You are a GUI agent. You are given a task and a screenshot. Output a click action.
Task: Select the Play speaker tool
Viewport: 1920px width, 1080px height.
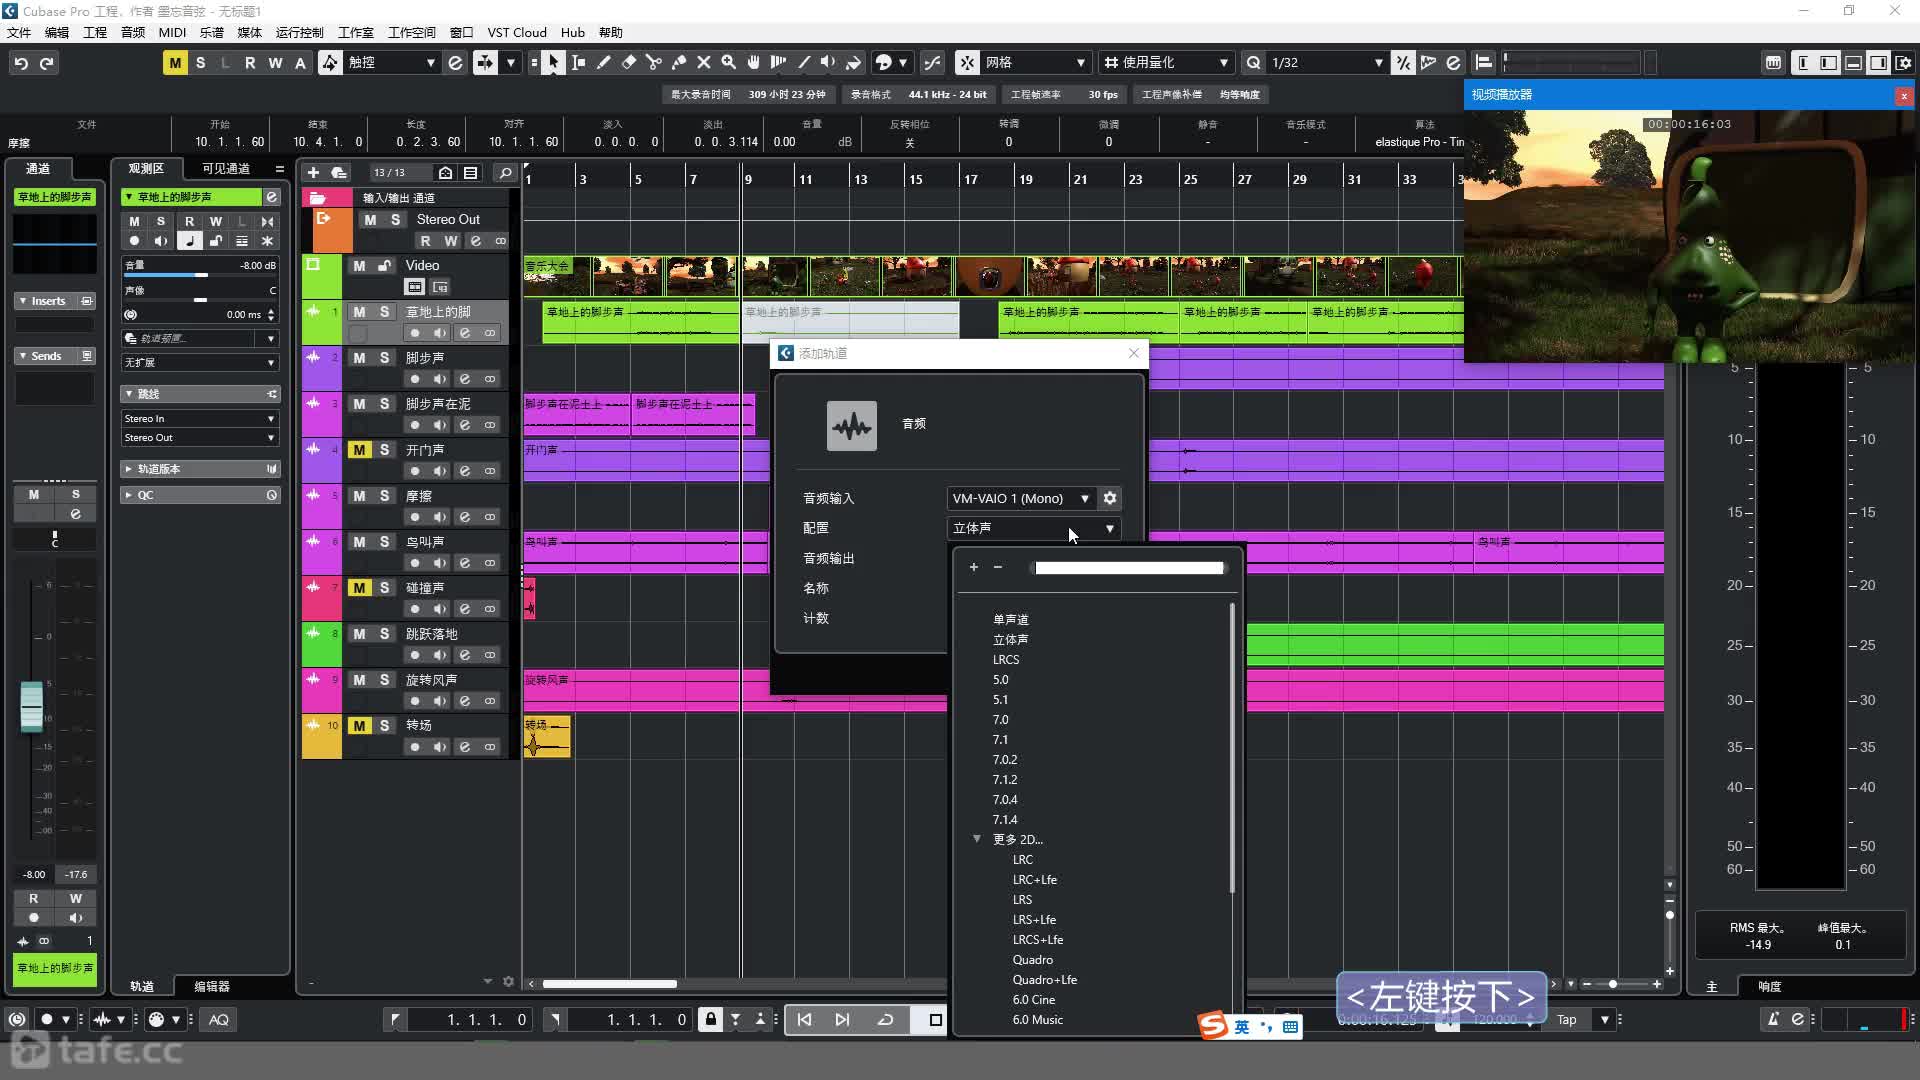tap(828, 62)
